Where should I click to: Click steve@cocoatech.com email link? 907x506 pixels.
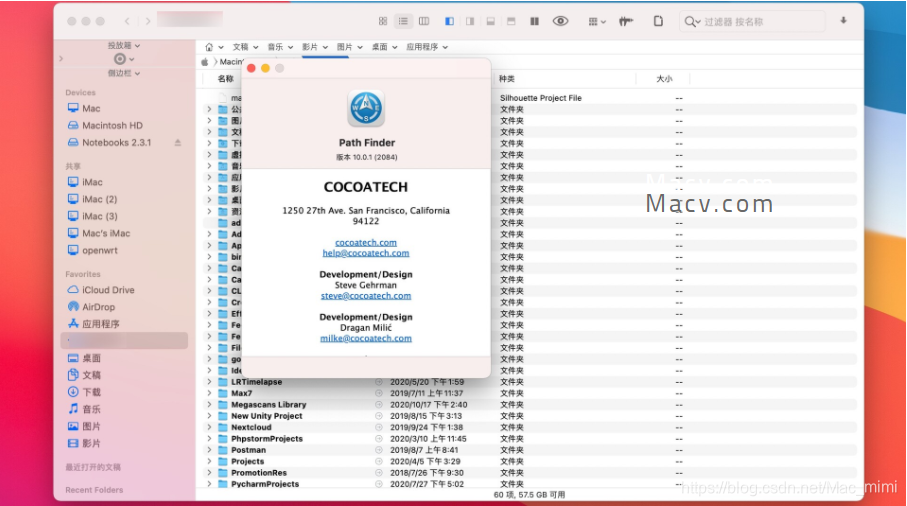coord(366,296)
